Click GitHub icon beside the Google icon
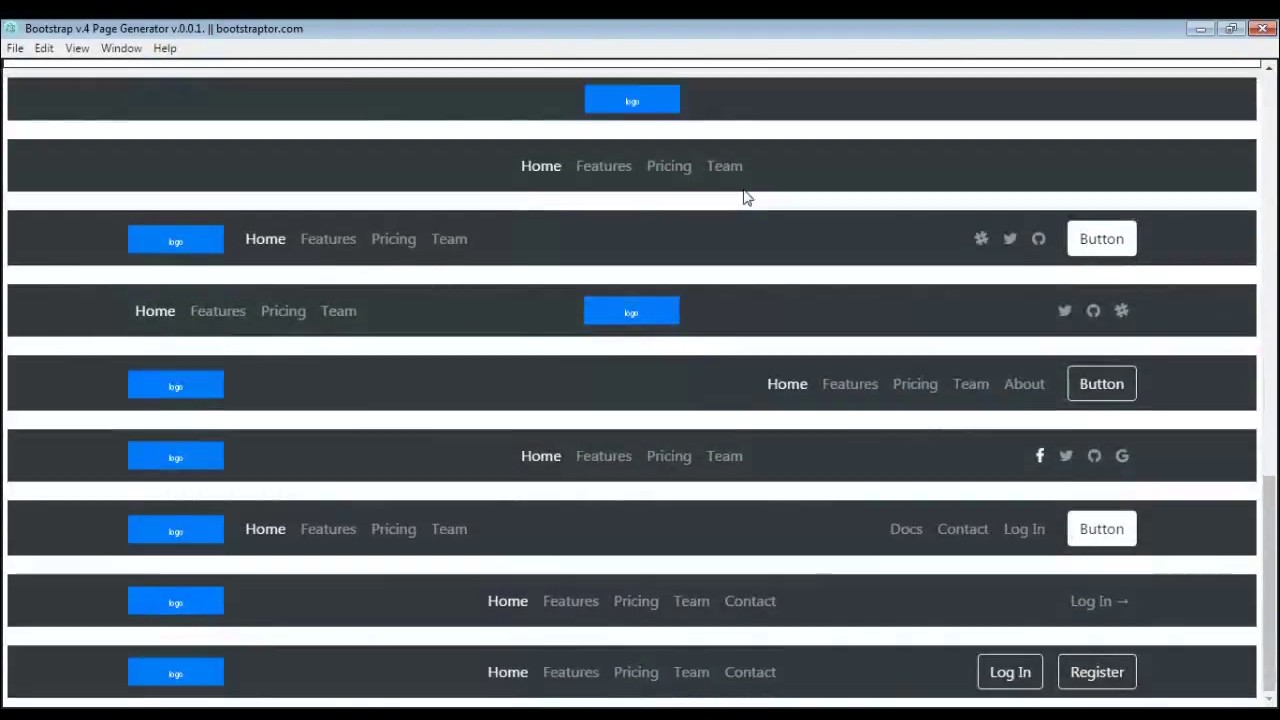Image resolution: width=1280 pixels, height=720 pixels. (x=1094, y=456)
